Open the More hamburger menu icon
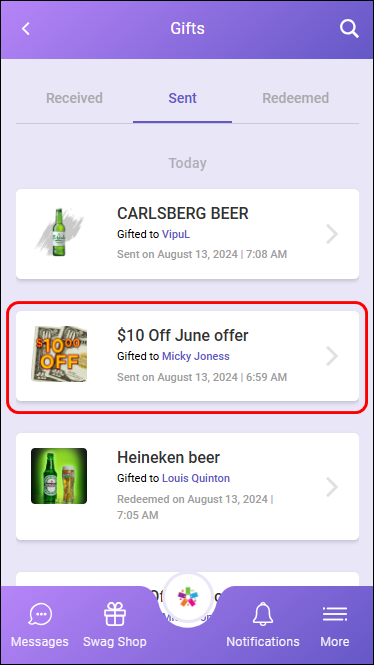 click(x=335, y=614)
